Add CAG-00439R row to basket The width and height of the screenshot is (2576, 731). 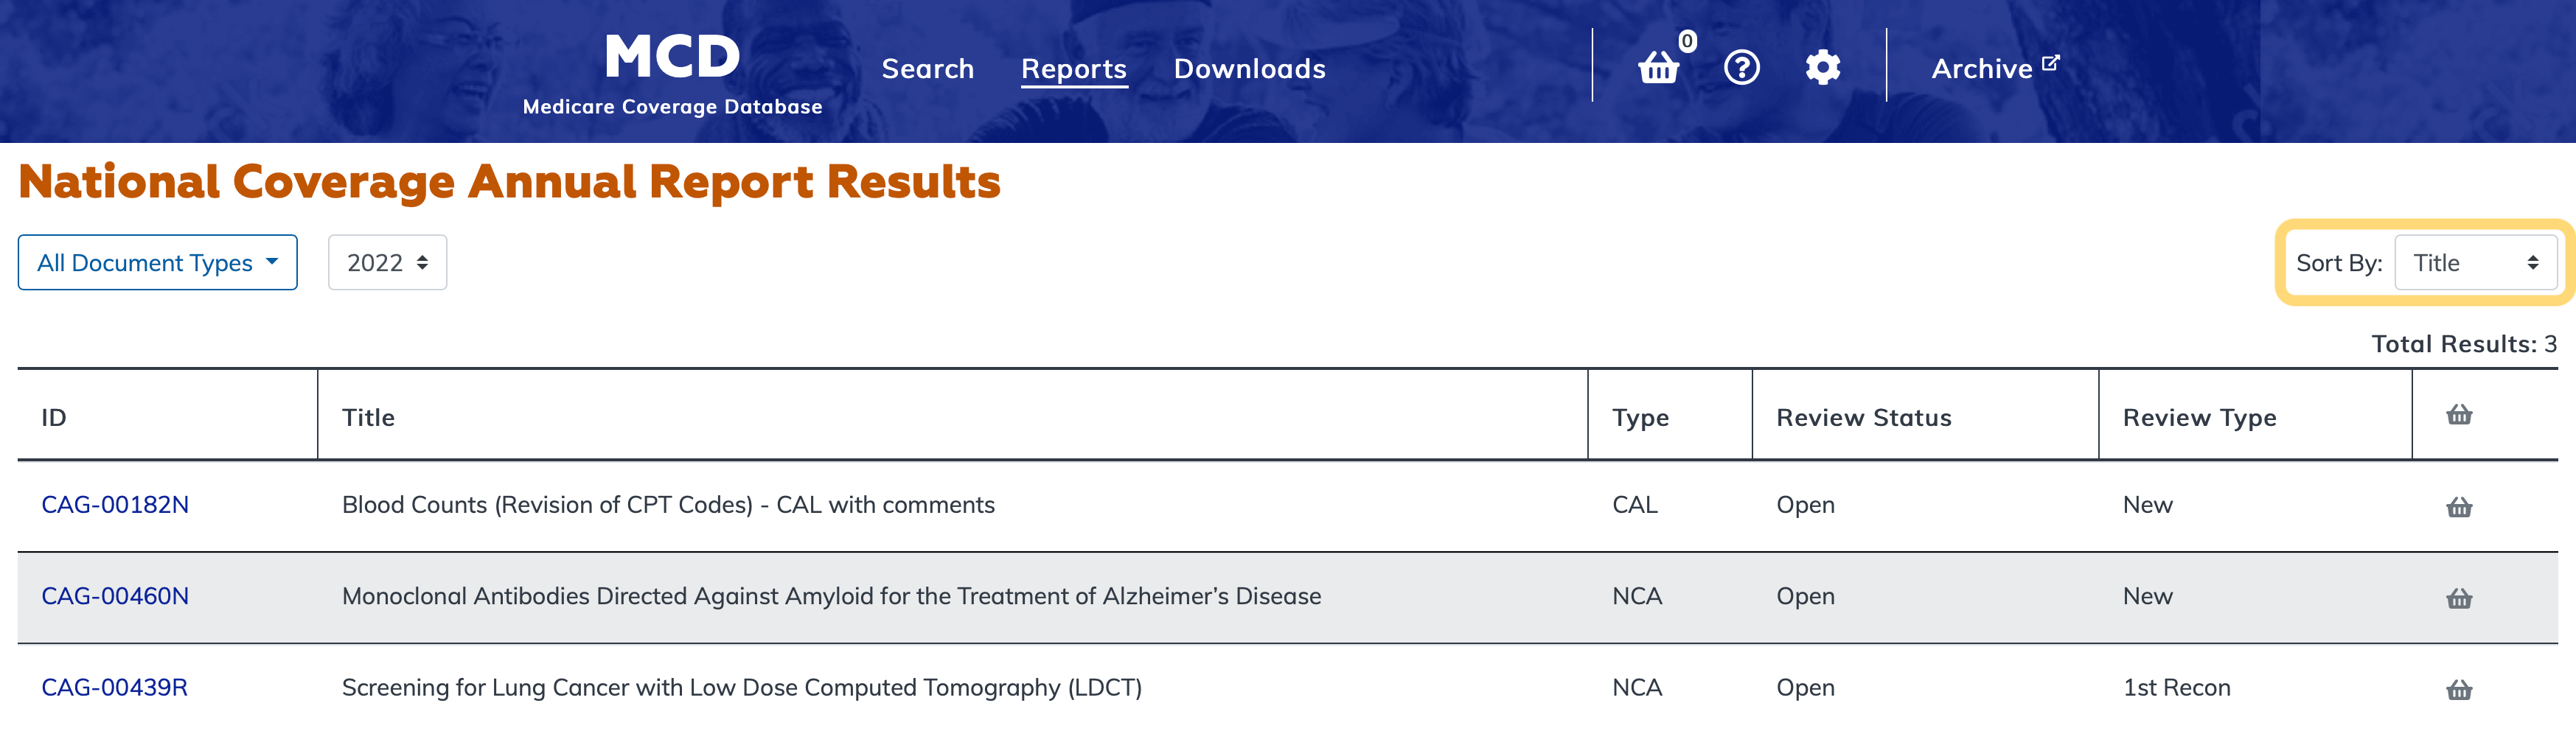click(2458, 689)
